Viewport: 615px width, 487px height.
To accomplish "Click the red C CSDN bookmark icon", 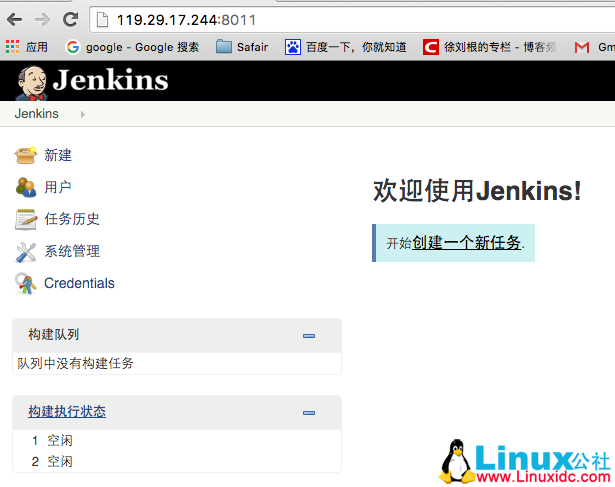I will (x=431, y=47).
